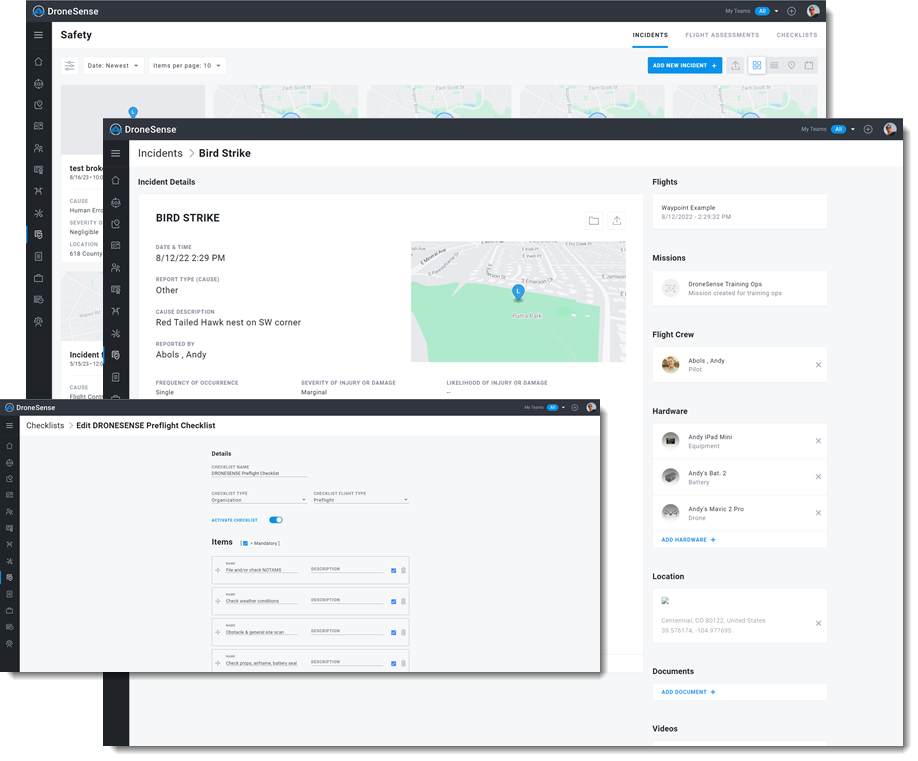The height and width of the screenshot is (761, 918).
Task: Click home icon in Bird Strike window sidebar
Action: 116,180
